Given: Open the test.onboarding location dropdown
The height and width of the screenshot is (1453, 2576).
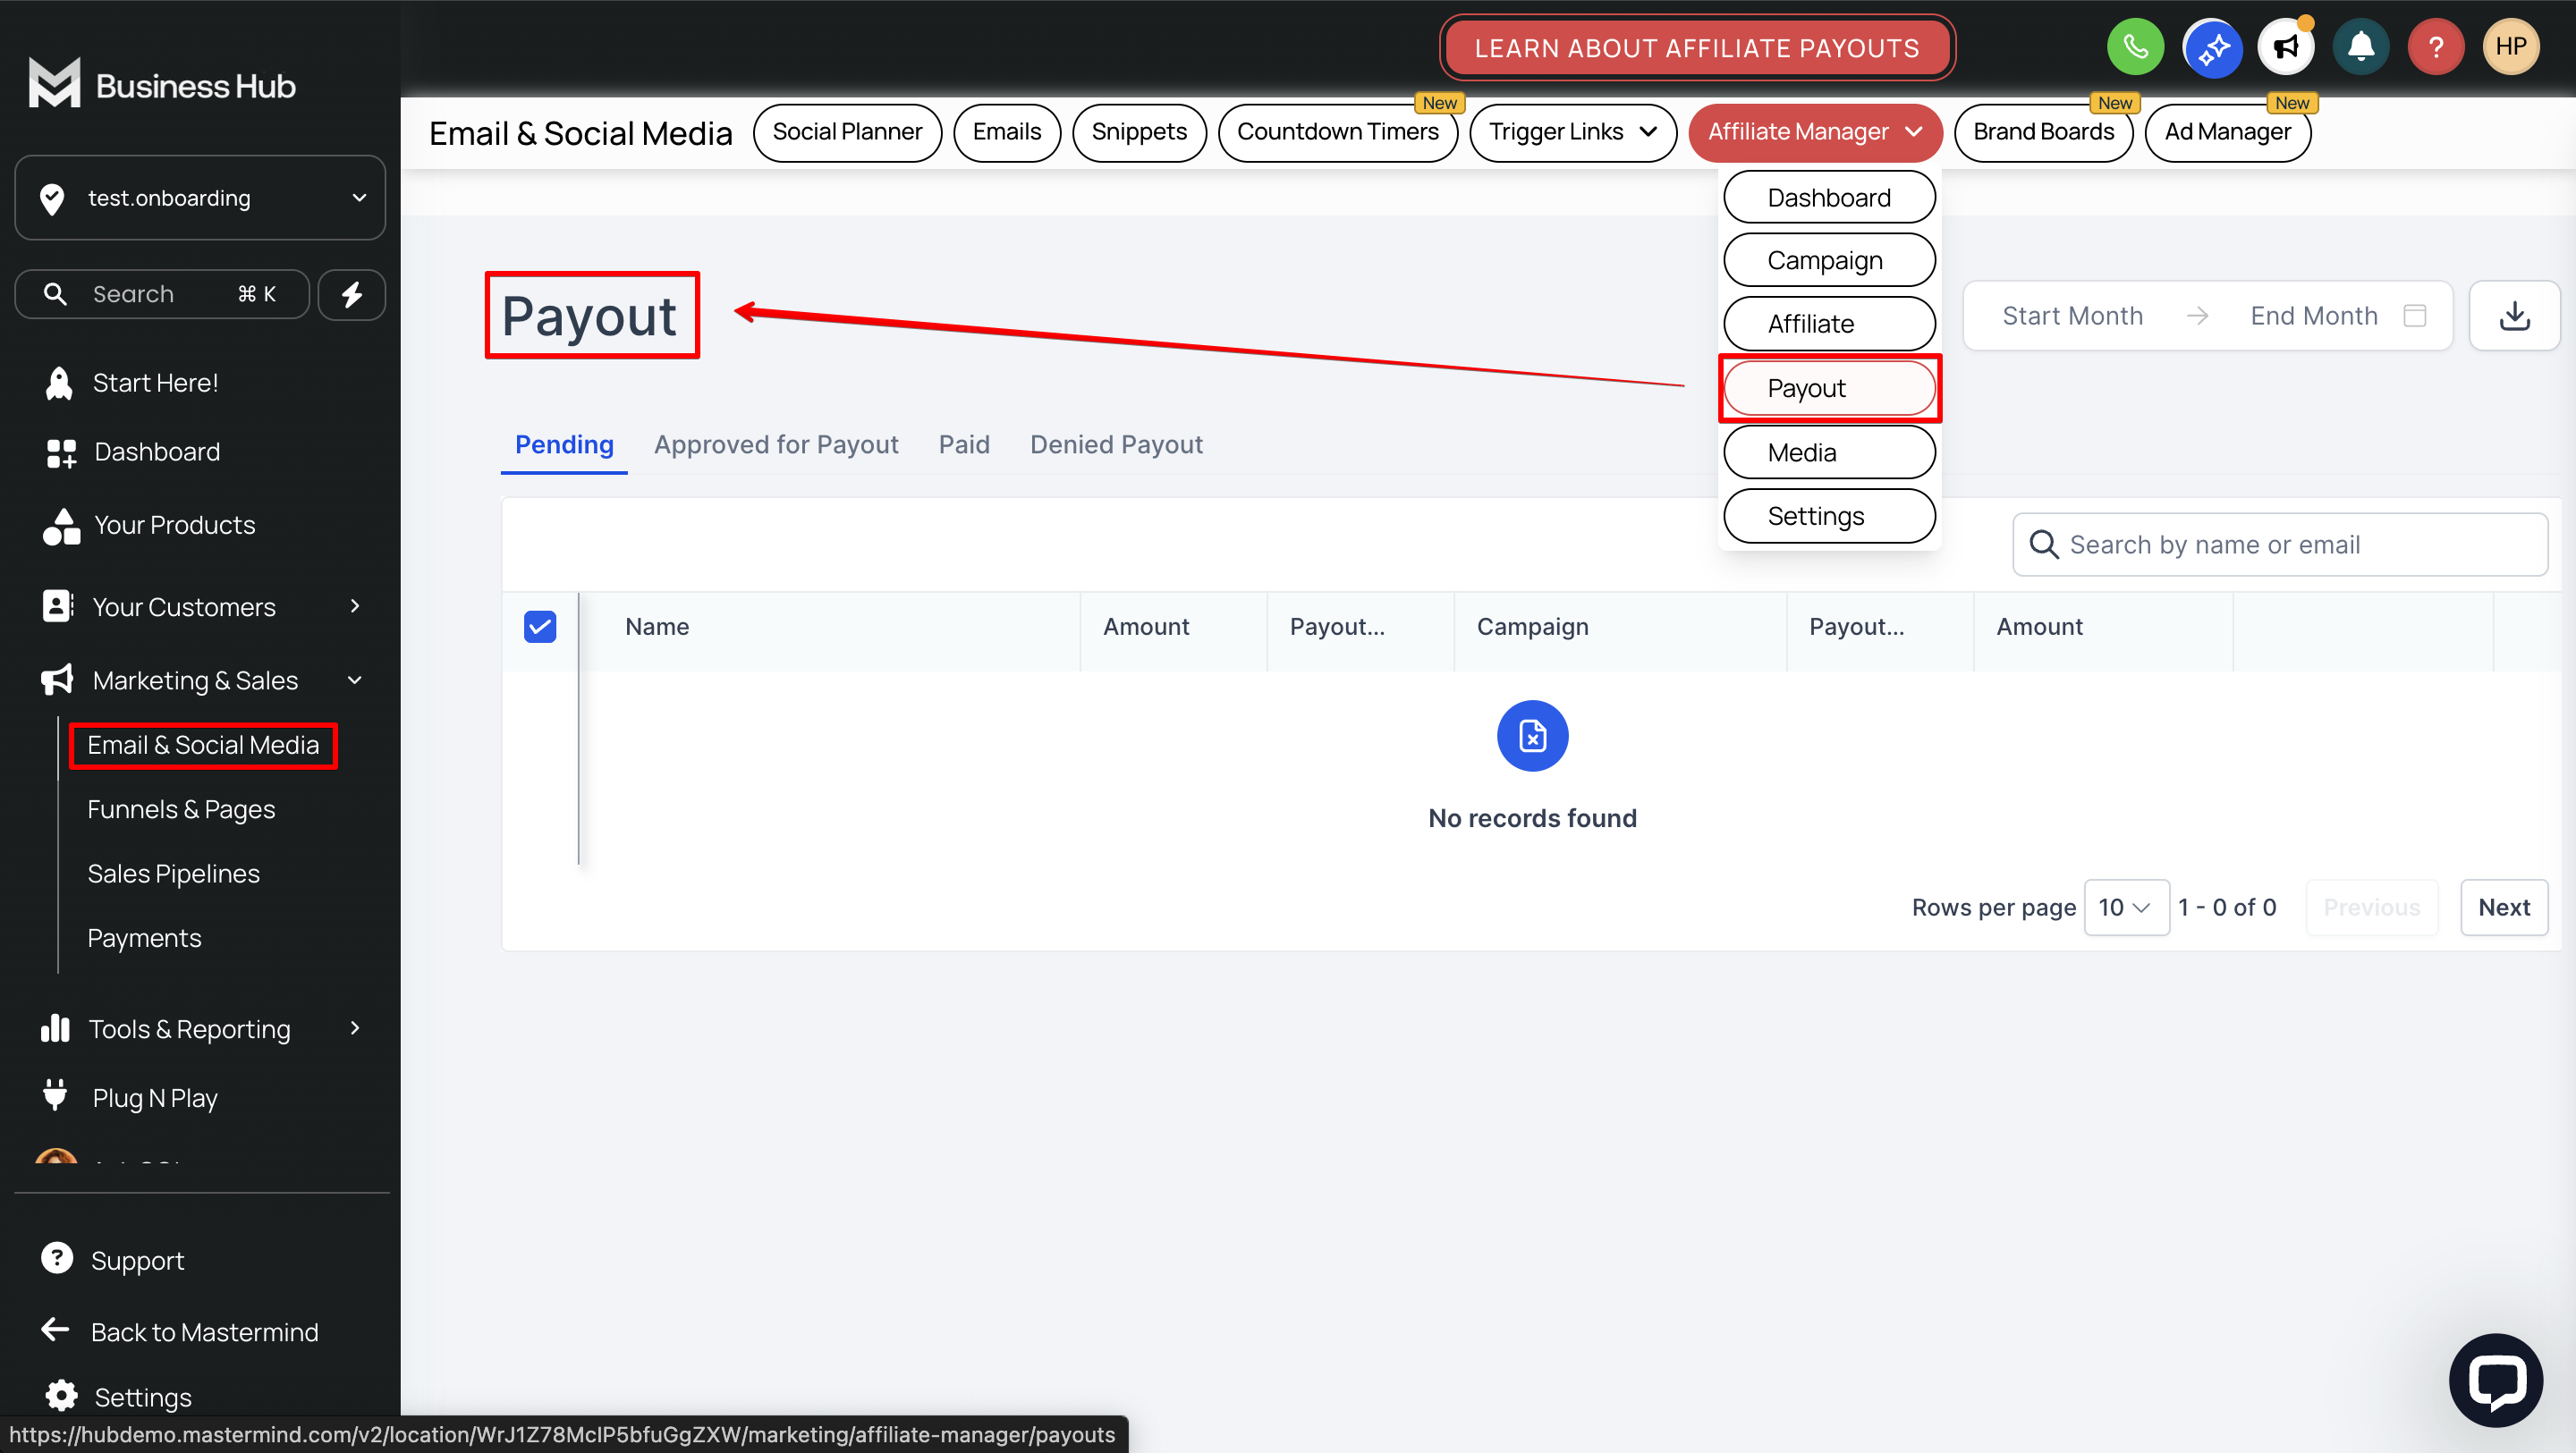Looking at the screenshot, I should [x=200, y=198].
